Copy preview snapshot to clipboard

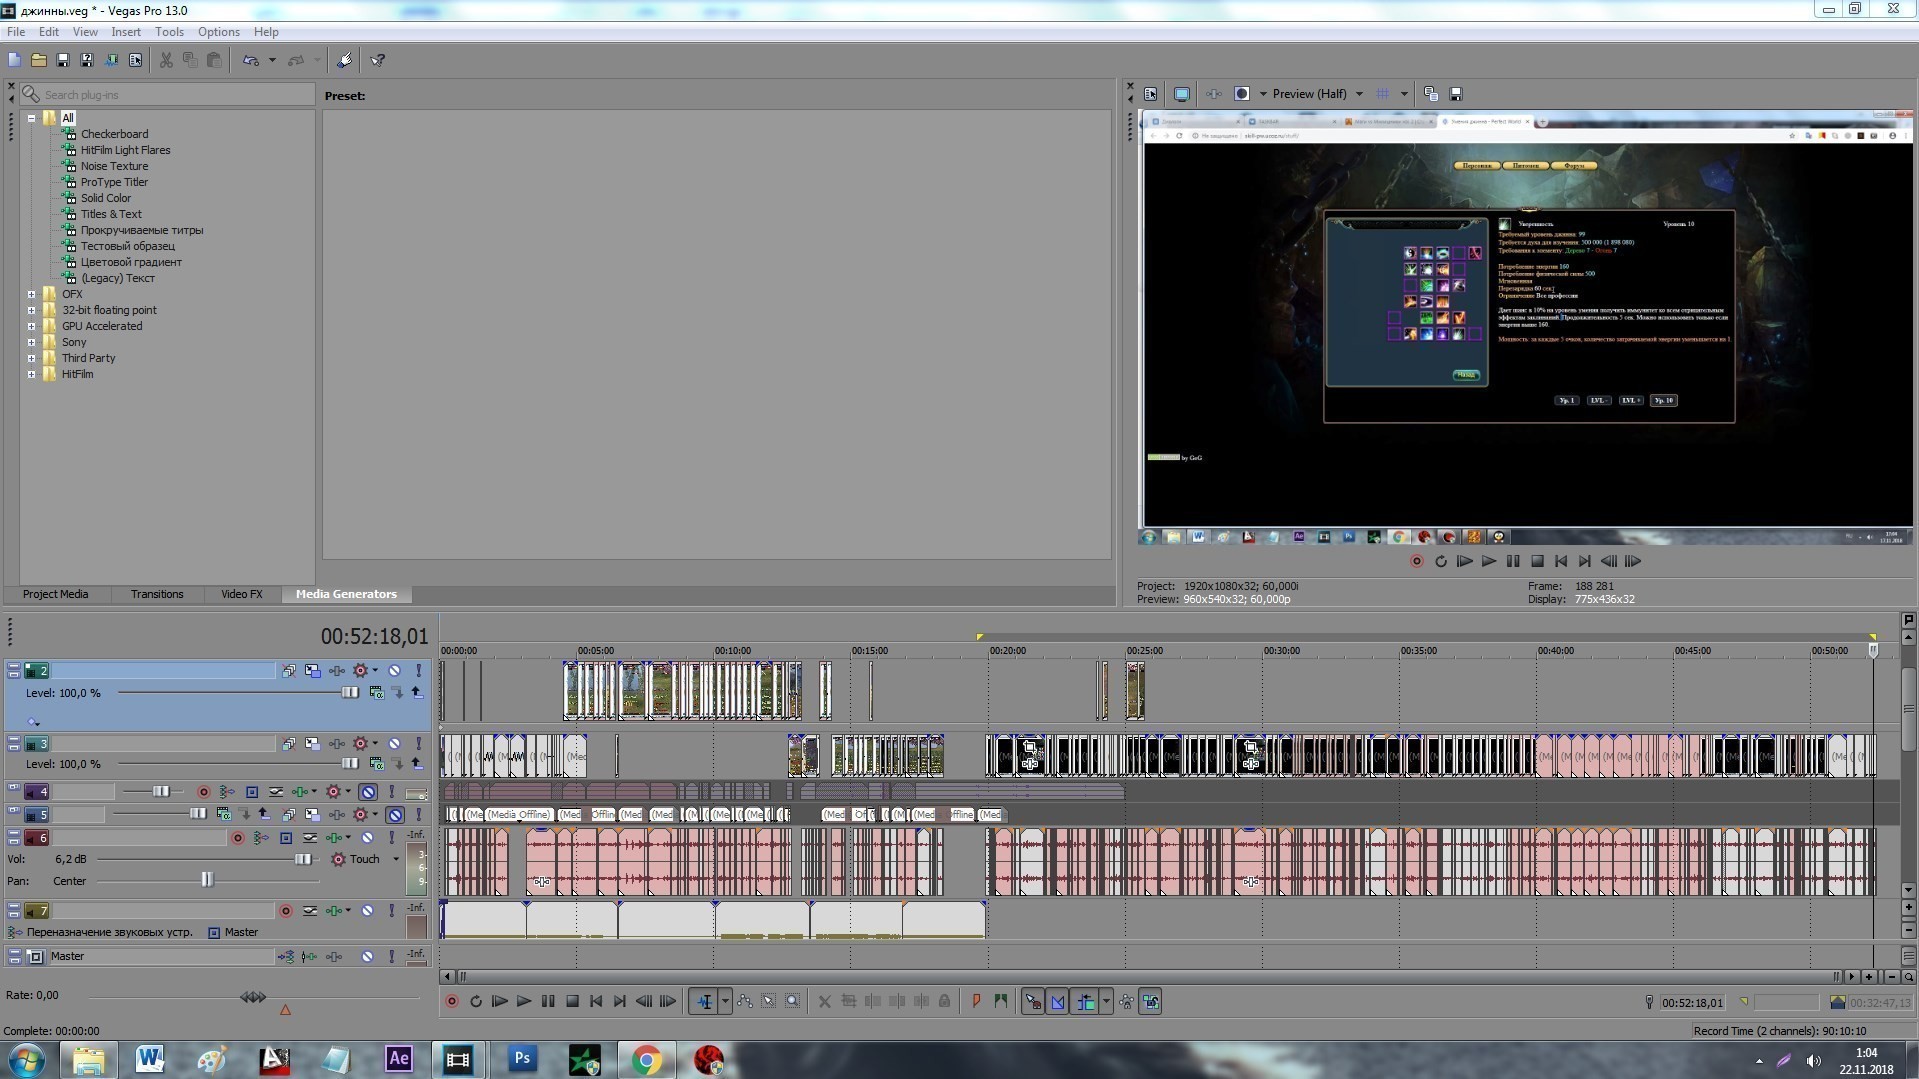coord(1431,94)
